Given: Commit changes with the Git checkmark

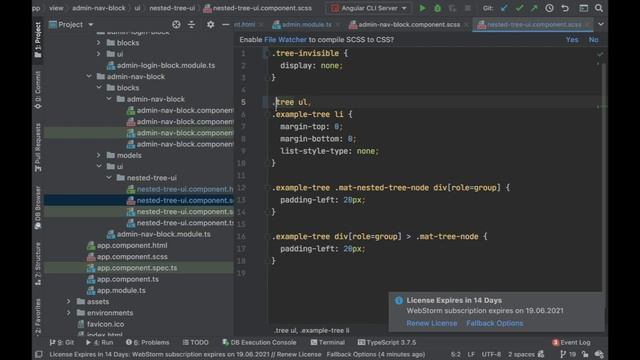Looking at the screenshot, I should click(x=519, y=8).
